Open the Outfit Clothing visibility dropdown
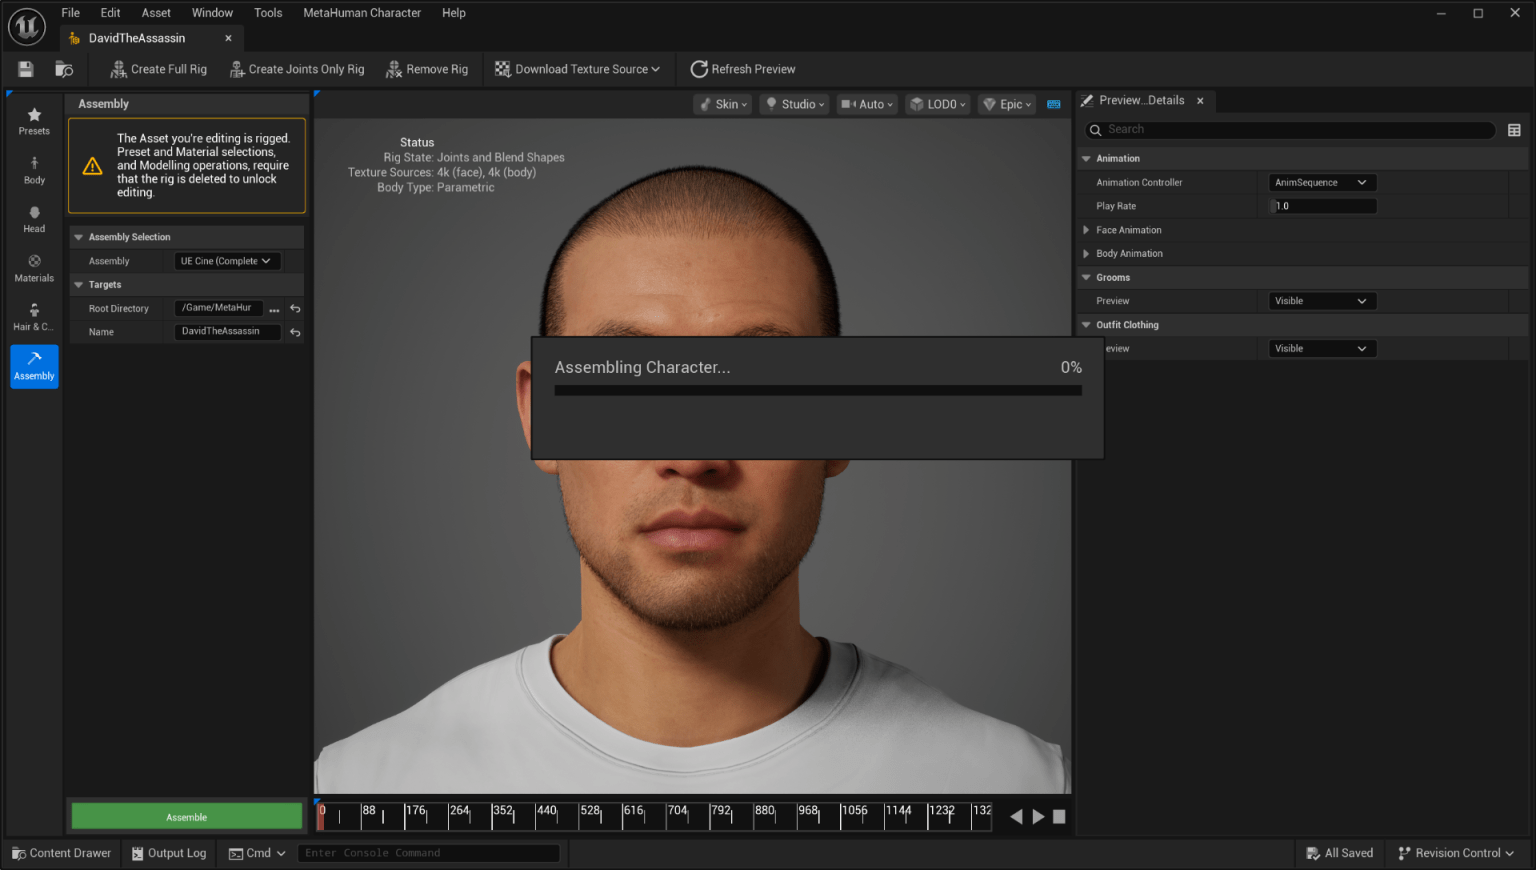 pyautogui.click(x=1321, y=349)
